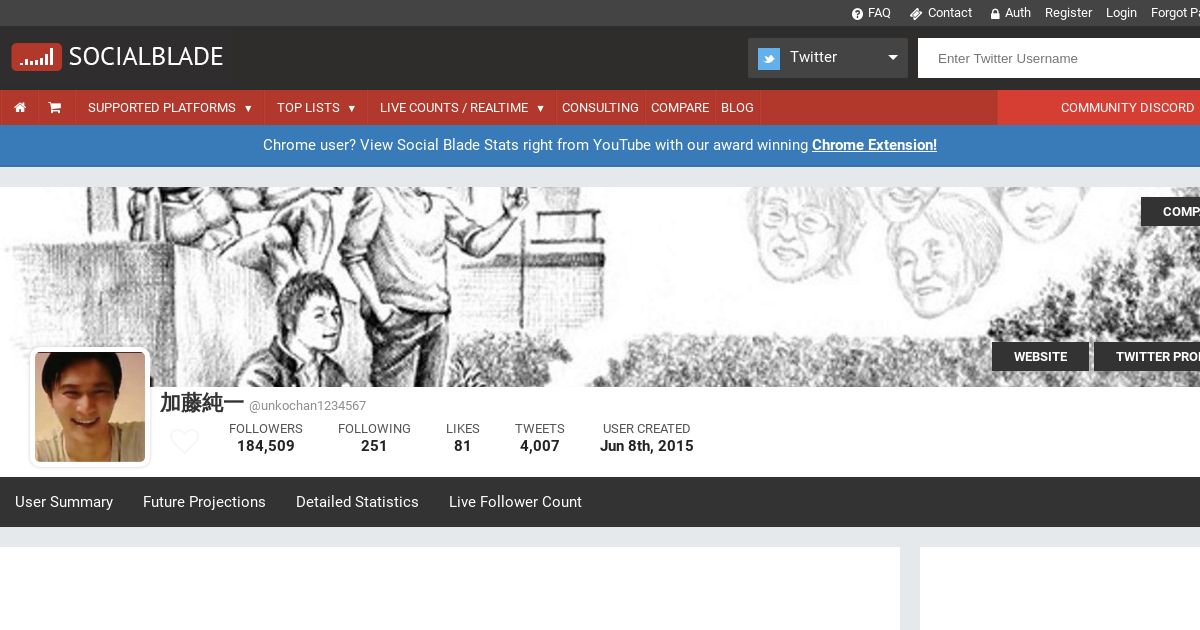Click the user profile avatar photo
Screen dimensions: 1200x630
[x=90, y=407]
